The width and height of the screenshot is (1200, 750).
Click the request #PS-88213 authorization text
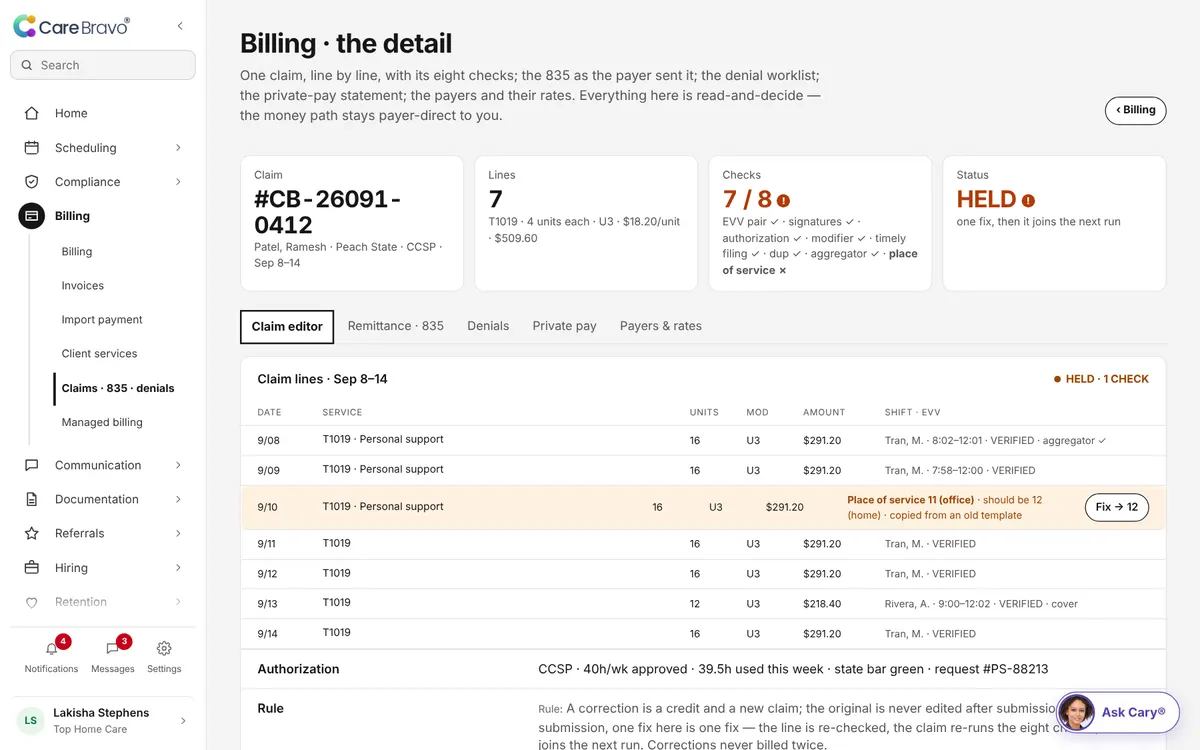992,669
